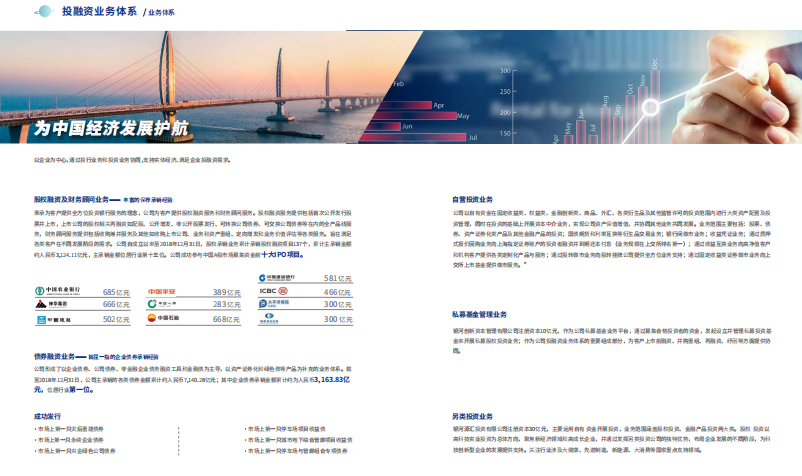
Task: Click the 市场上第一只央企绿色公司债券 bullet
Action: pos(75,451)
